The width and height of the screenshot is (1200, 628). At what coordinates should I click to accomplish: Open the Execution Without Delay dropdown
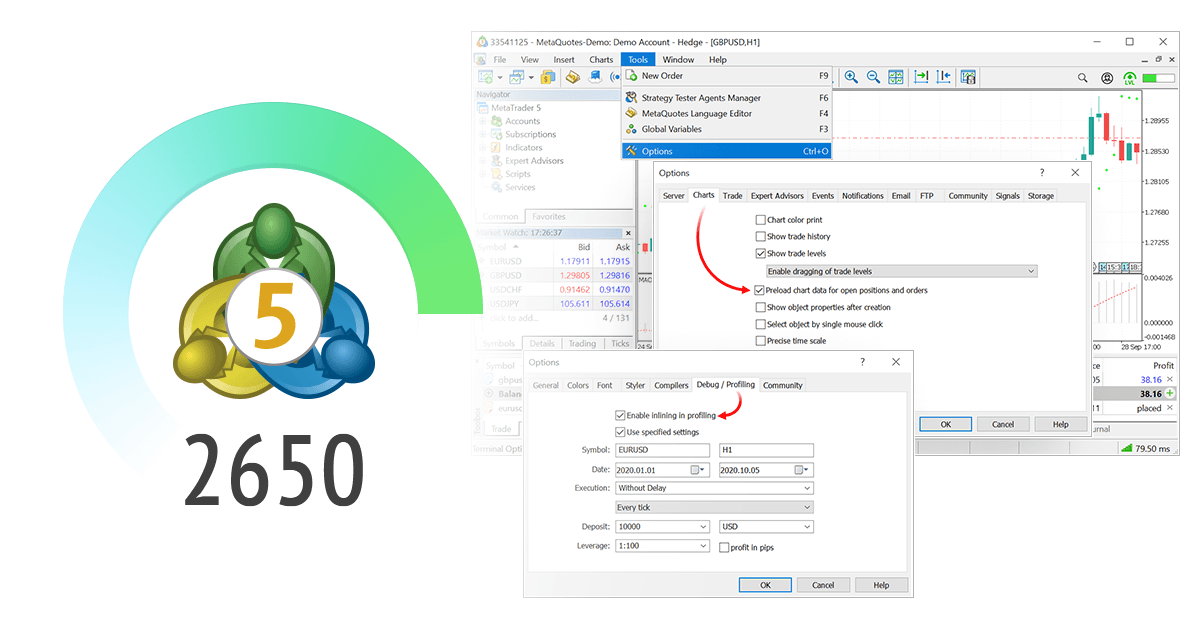(805, 487)
